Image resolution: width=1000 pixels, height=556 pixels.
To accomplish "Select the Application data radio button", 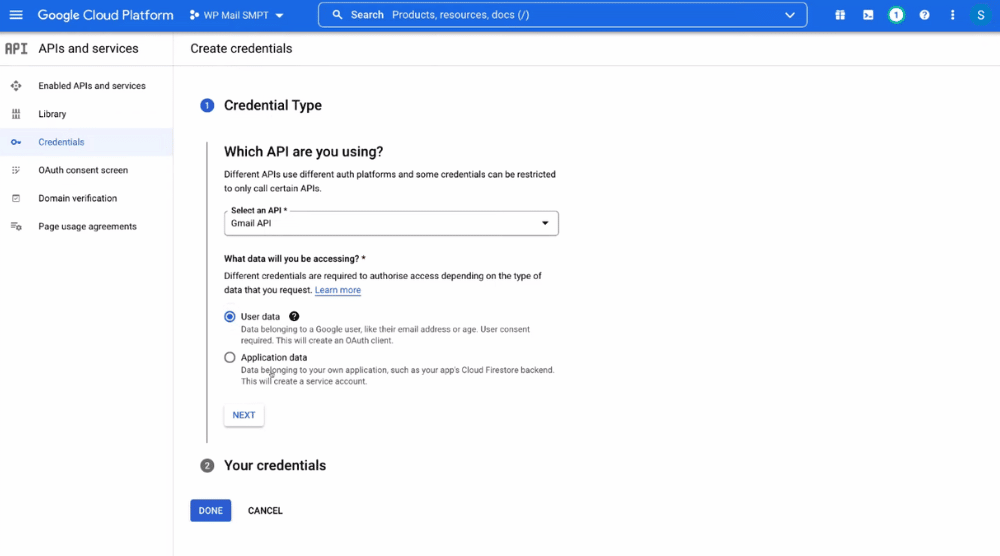I will tap(230, 357).
